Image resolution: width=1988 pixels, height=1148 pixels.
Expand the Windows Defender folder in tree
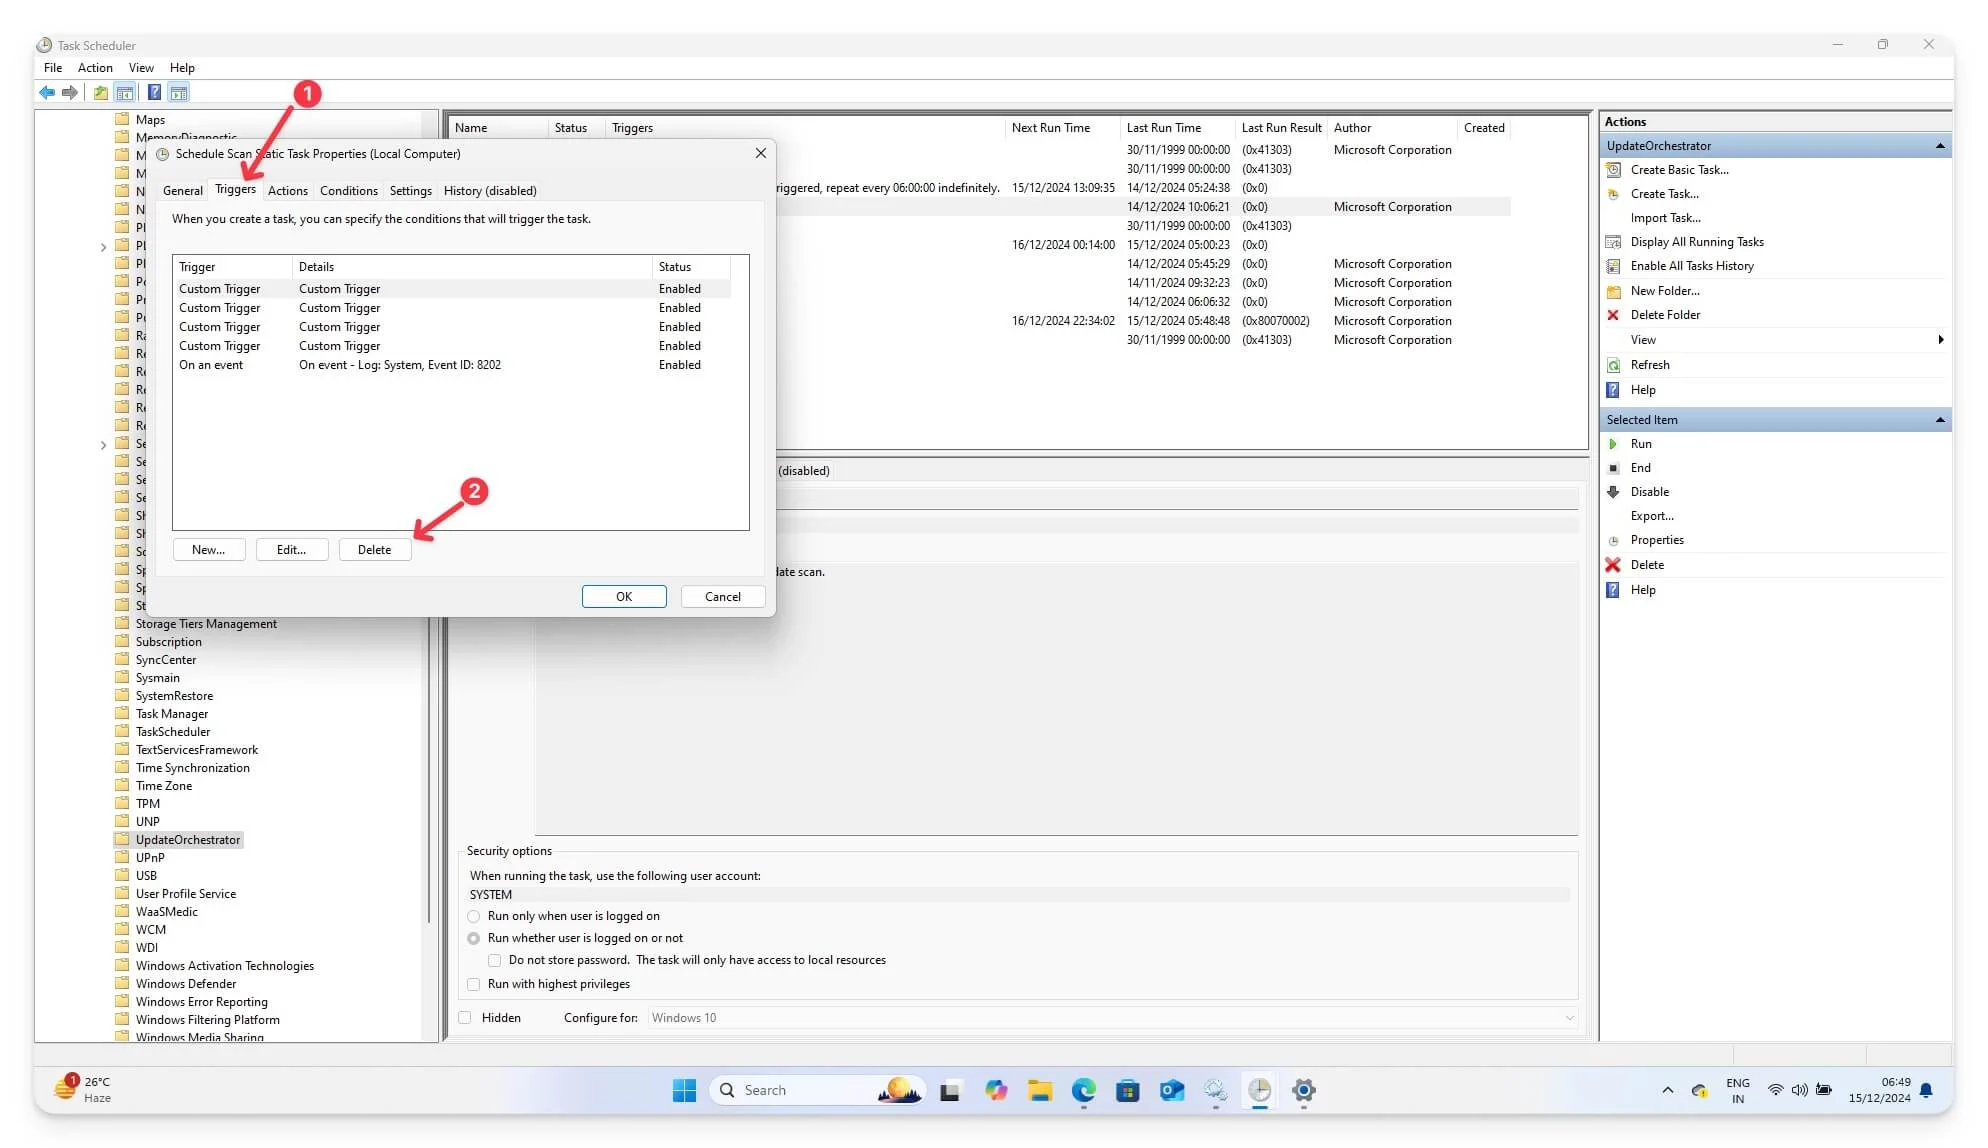click(x=102, y=983)
